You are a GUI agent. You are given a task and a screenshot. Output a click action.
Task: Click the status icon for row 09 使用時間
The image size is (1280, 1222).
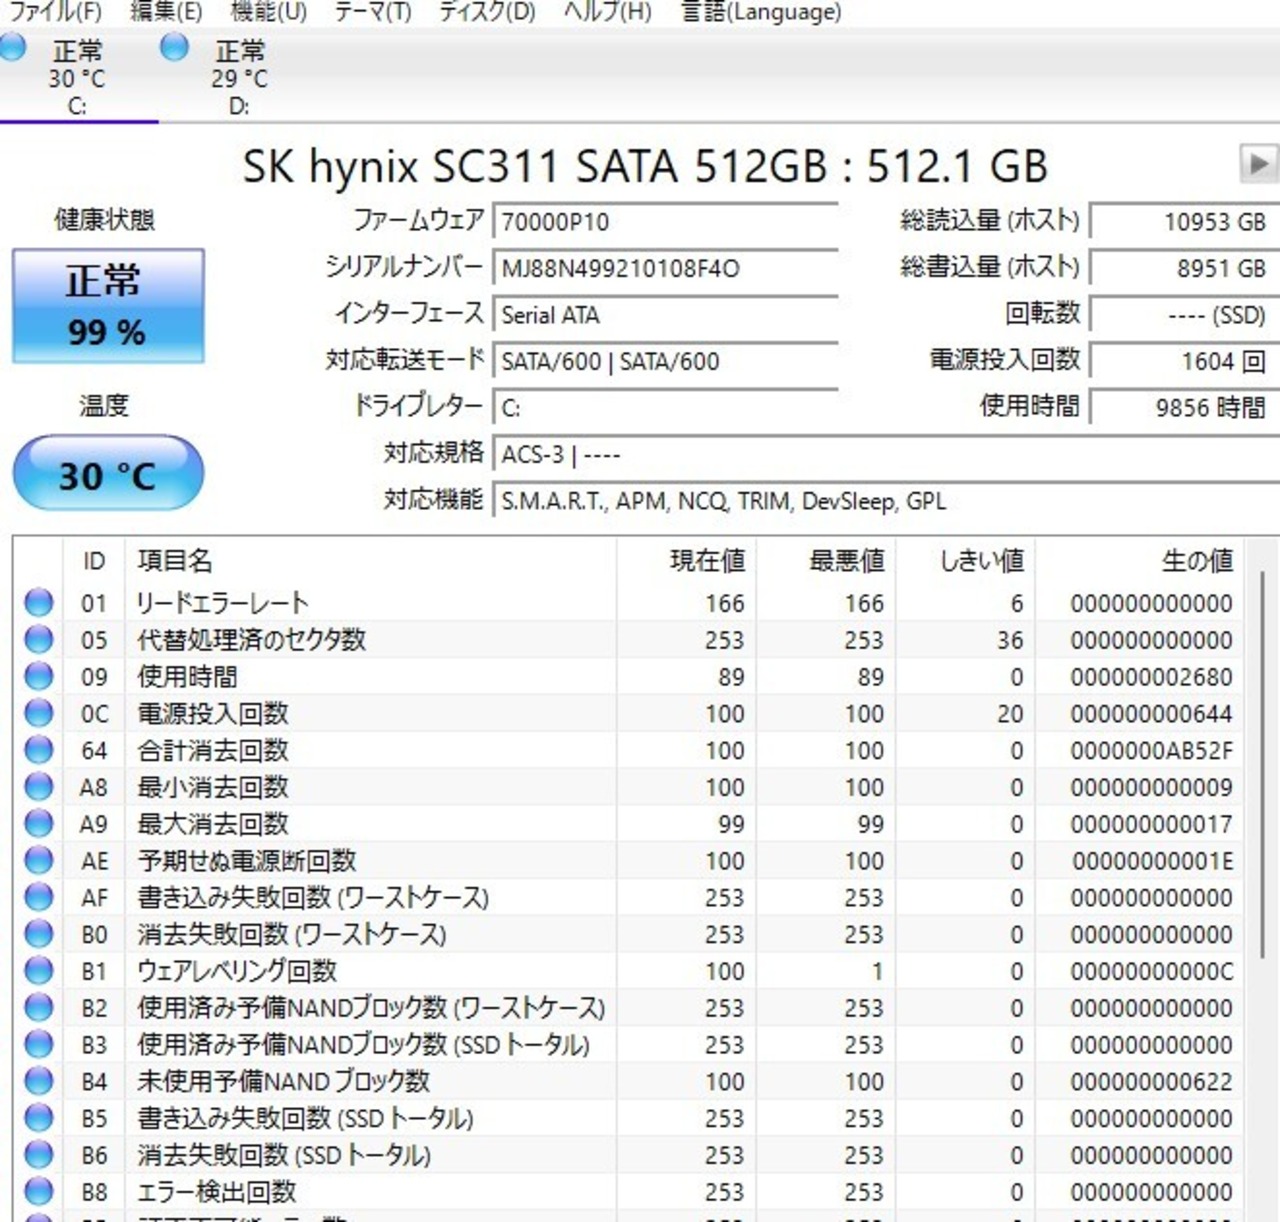point(38,676)
